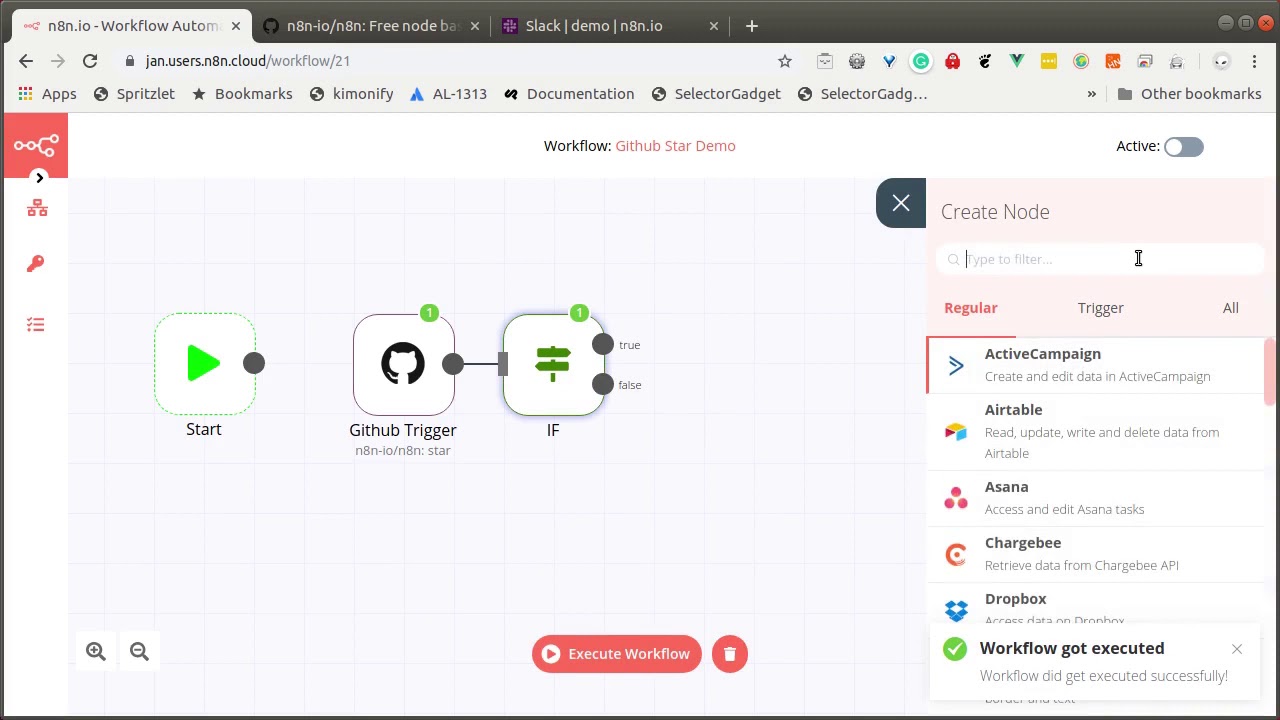The height and width of the screenshot is (720, 1280).
Task: Add the Asana node
Action: tap(1096, 498)
